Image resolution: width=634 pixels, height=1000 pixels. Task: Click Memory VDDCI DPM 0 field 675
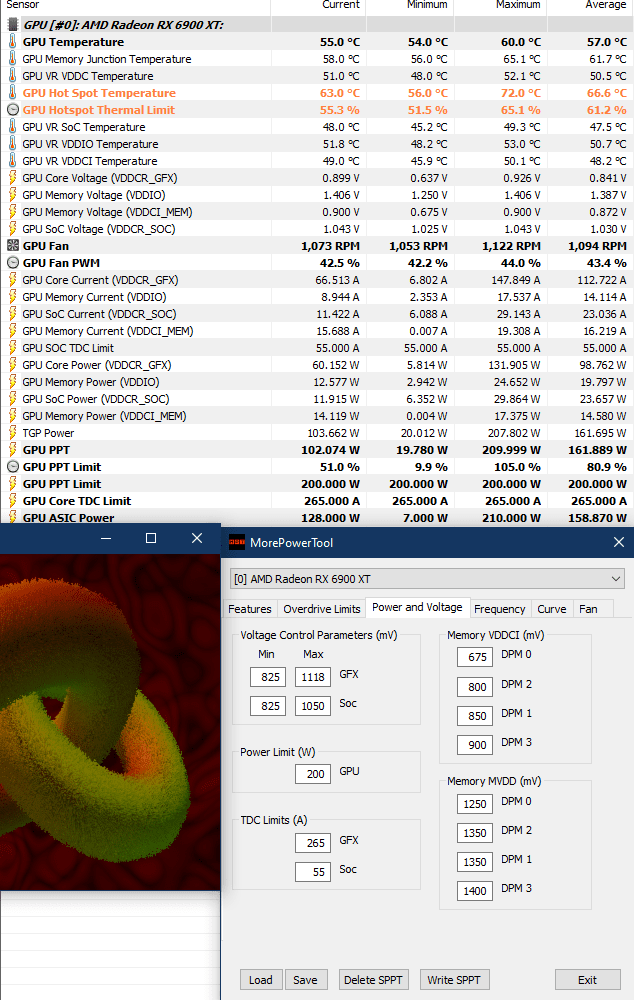coord(475,657)
